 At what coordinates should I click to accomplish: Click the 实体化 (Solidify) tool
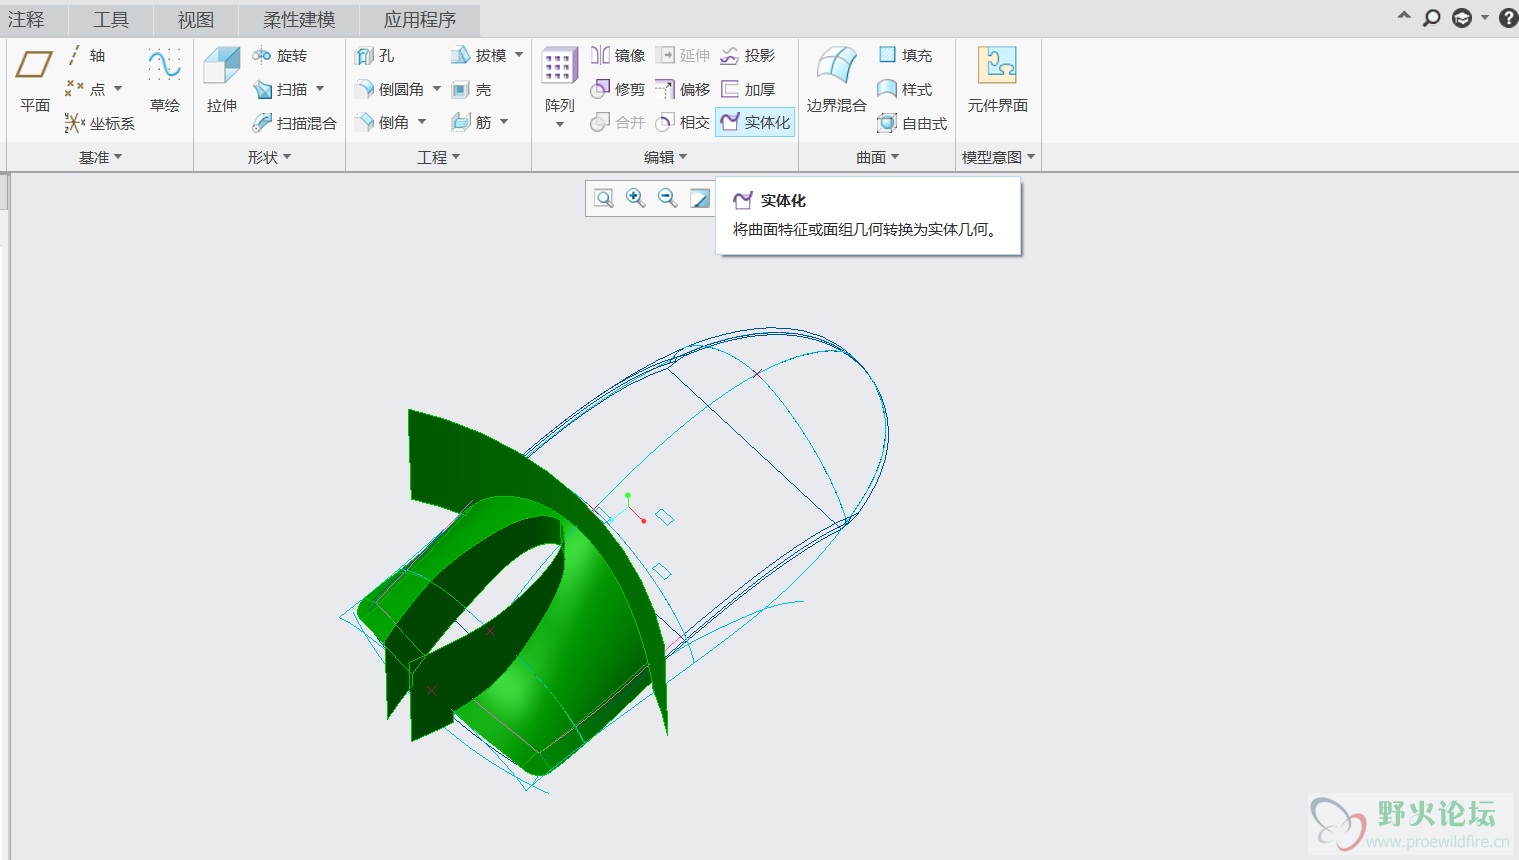click(x=755, y=122)
